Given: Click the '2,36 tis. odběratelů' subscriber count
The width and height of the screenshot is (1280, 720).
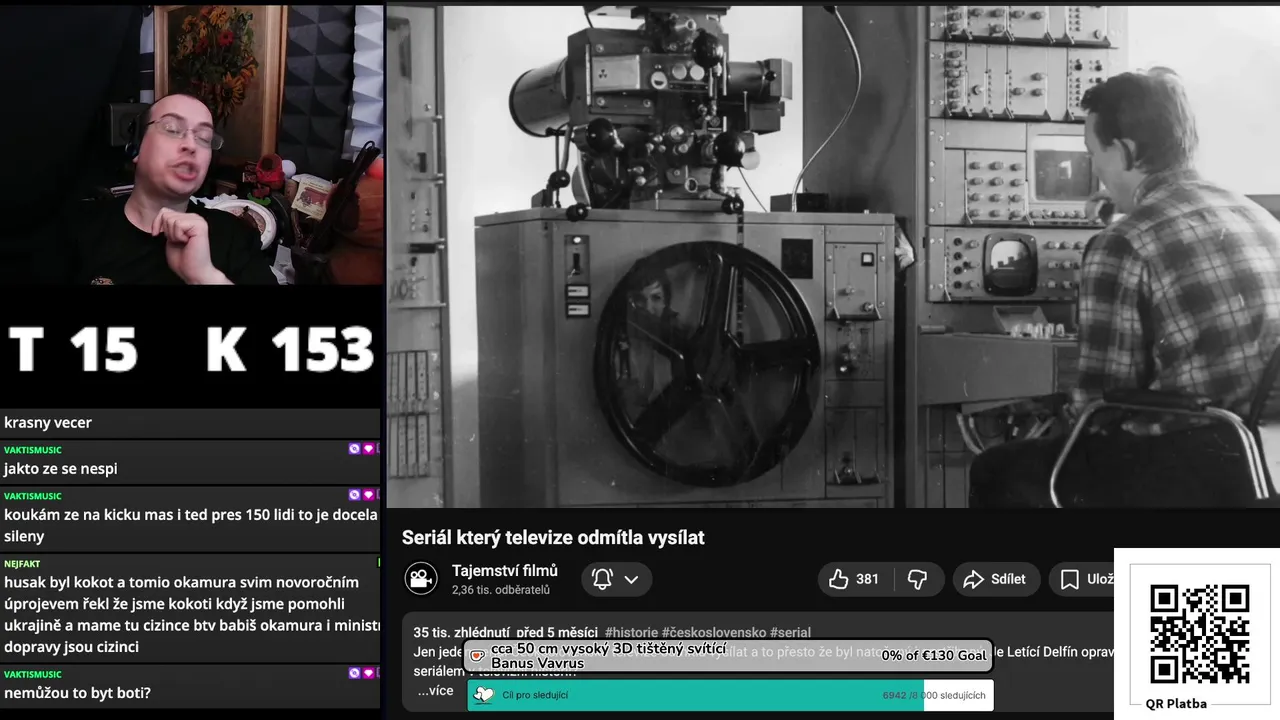Looking at the screenshot, I should 501,590.
